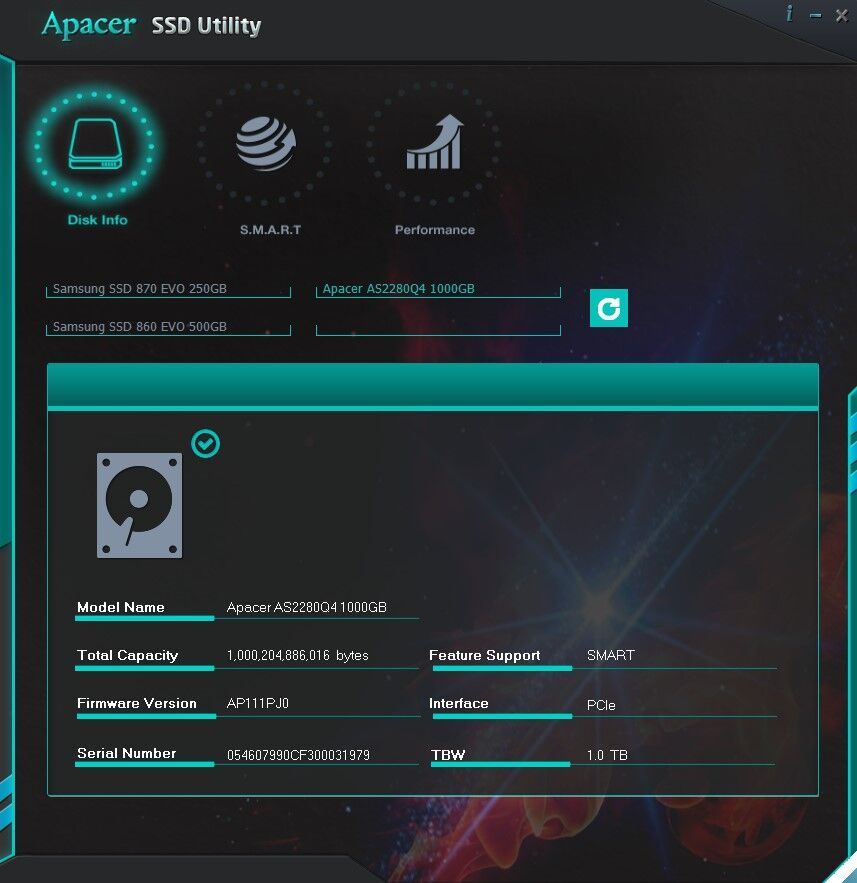Click the '1.0 TB' TBW value
Screen dimensions: 857x883
tap(607, 755)
